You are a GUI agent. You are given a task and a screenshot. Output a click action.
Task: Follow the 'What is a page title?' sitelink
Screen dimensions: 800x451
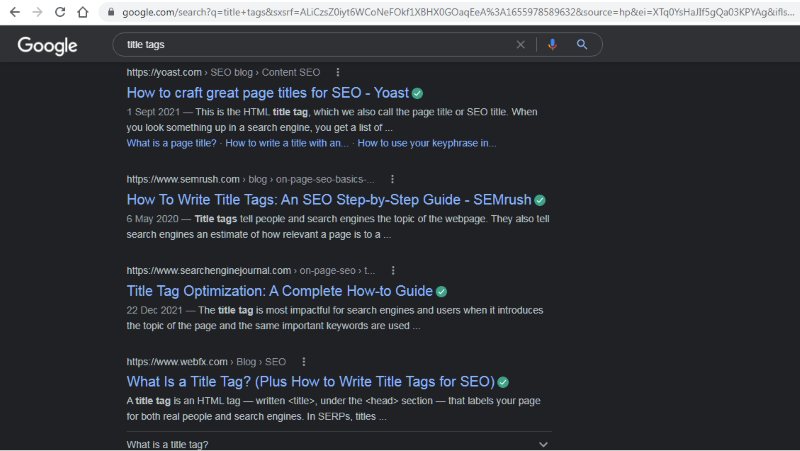tap(171, 143)
